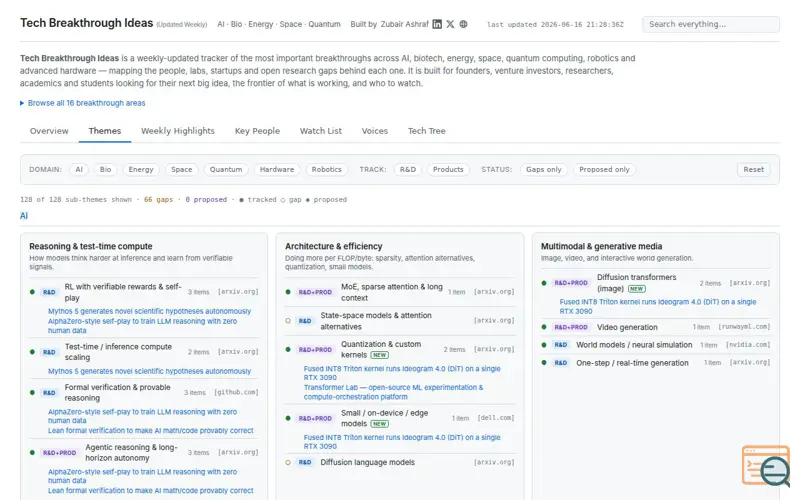Toggle the R&D track filter
Image resolution: width=800 pixels, height=500 pixels.
pos(408,169)
